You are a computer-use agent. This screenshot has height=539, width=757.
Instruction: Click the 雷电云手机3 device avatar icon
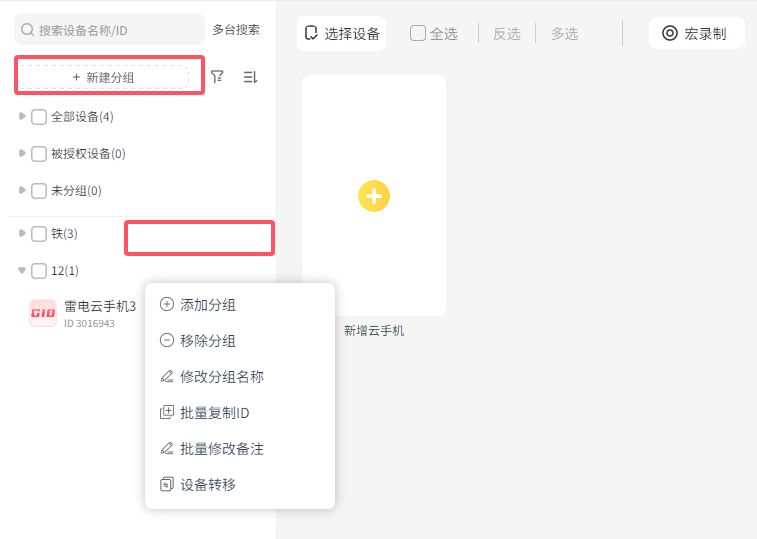click(x=43, y=313)
